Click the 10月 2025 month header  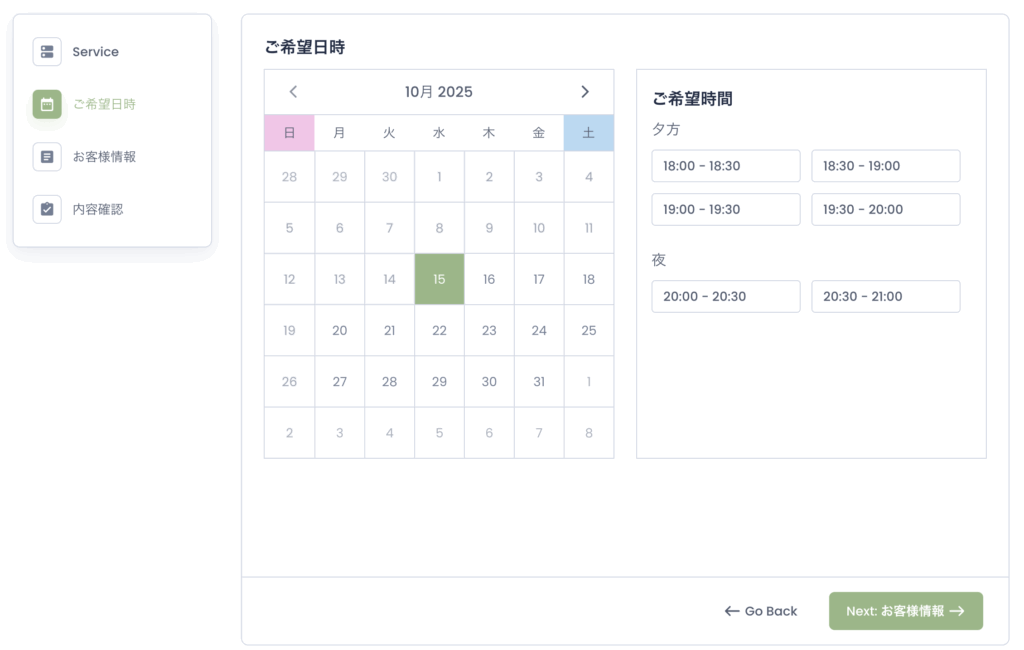click(439, 92)
